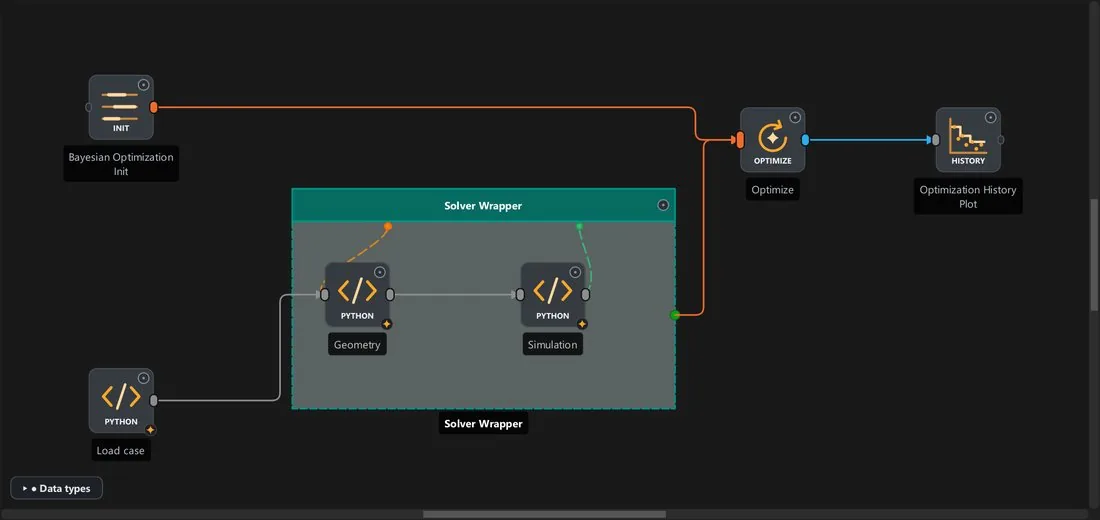Click the green result anchor in Solver Wrapper
The height and width of the screenshot is (520, 1100).
click(579, 226)
